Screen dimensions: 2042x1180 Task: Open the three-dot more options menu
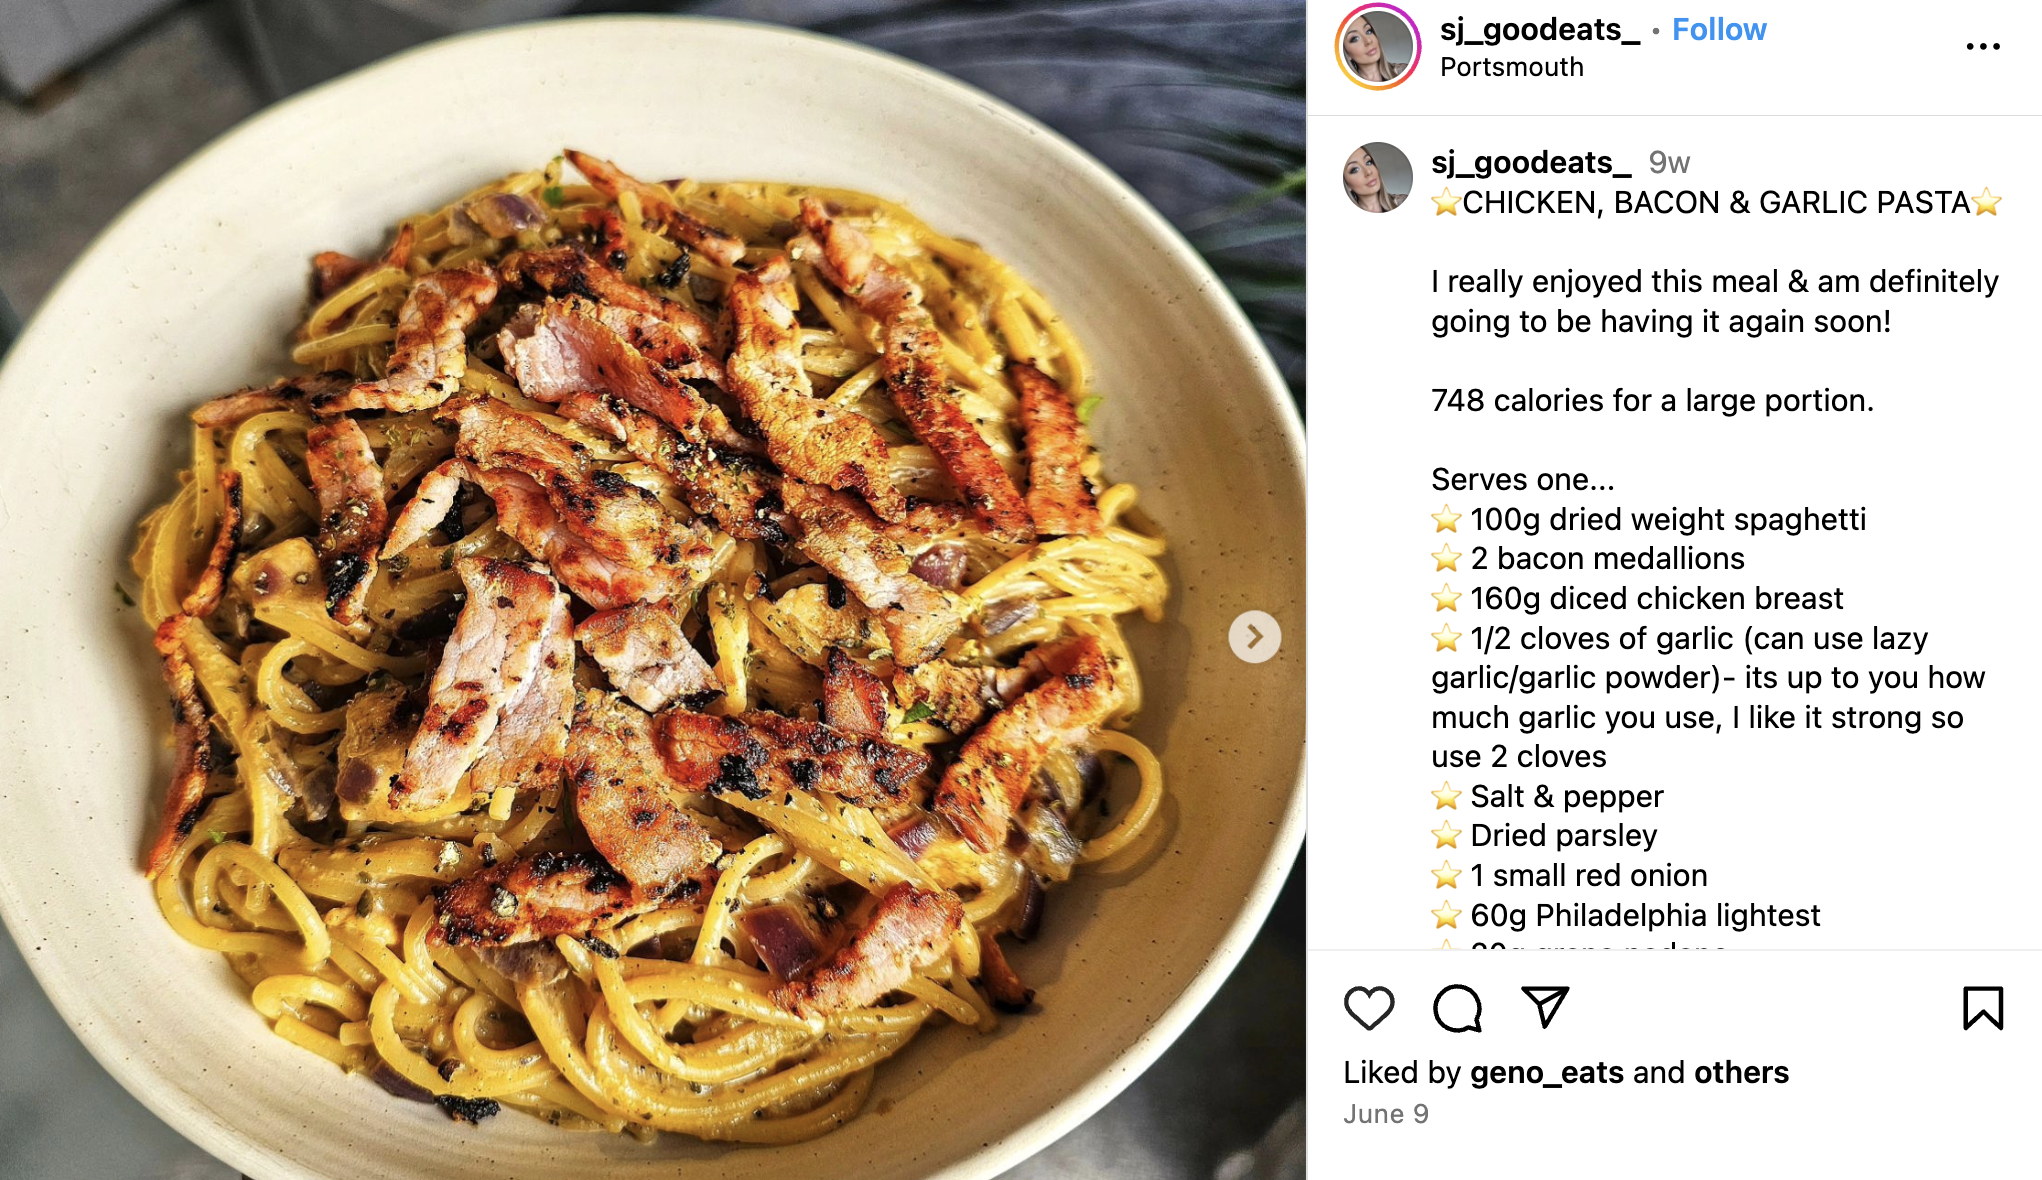tap(1983, 46)
